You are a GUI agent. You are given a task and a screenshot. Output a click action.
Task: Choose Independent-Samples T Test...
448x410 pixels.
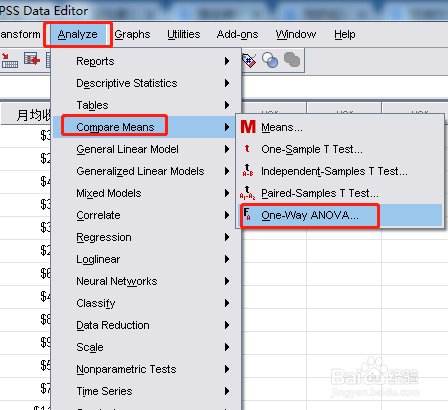click(340, 171)
